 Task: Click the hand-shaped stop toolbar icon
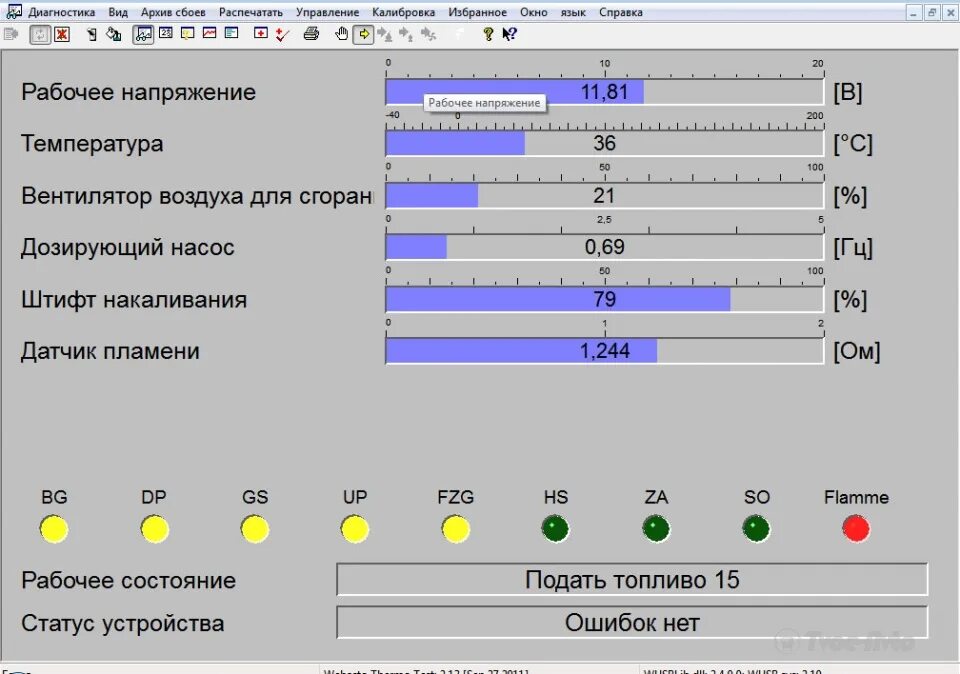(340, 34)
